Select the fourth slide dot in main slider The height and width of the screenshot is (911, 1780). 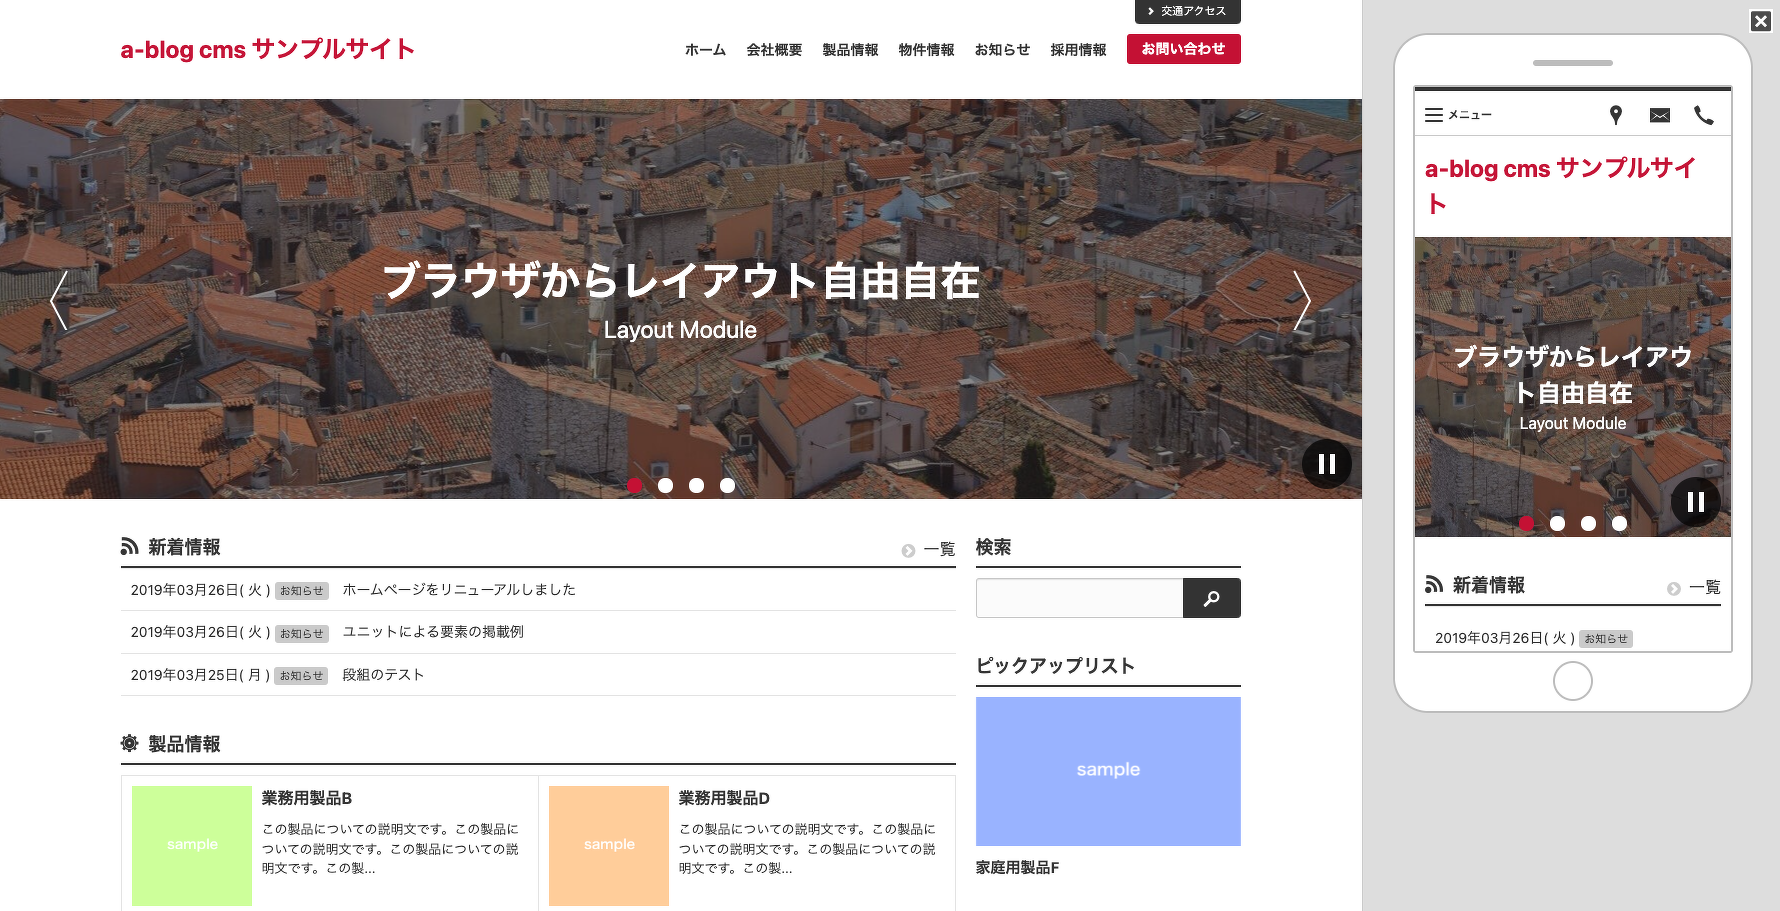[x=728, y=486]
